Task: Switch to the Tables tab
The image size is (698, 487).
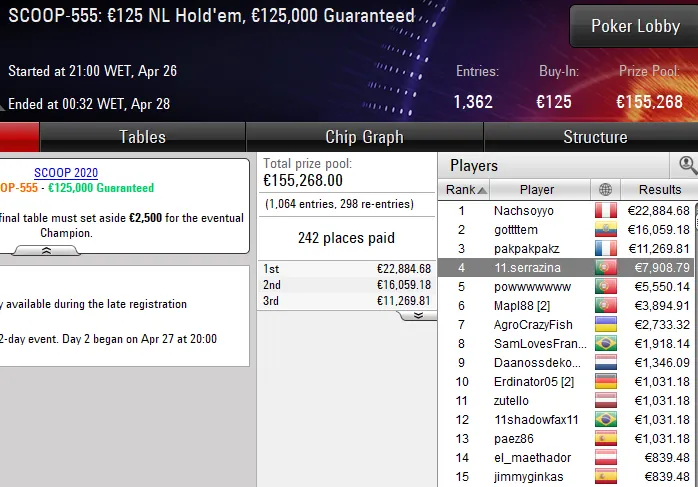Action: point(142,137)
